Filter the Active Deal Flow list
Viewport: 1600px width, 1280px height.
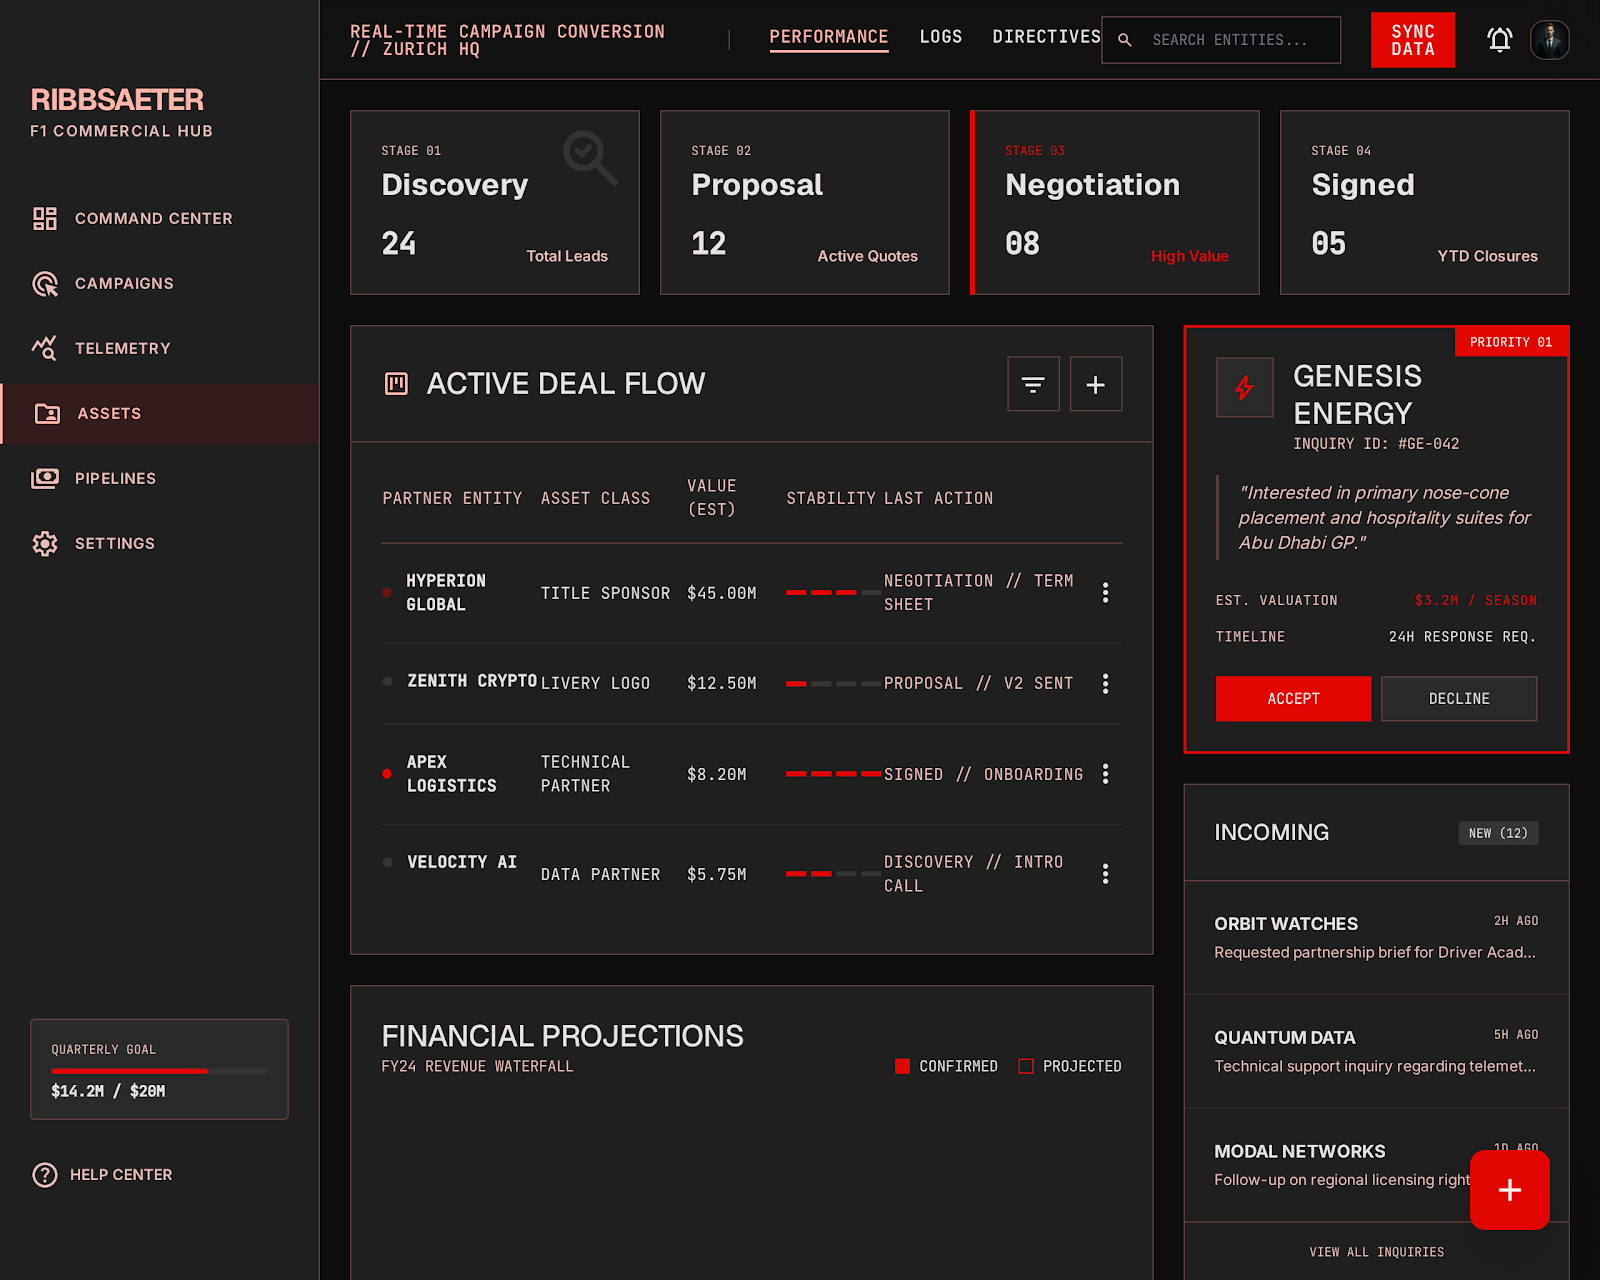point(1033,384)
